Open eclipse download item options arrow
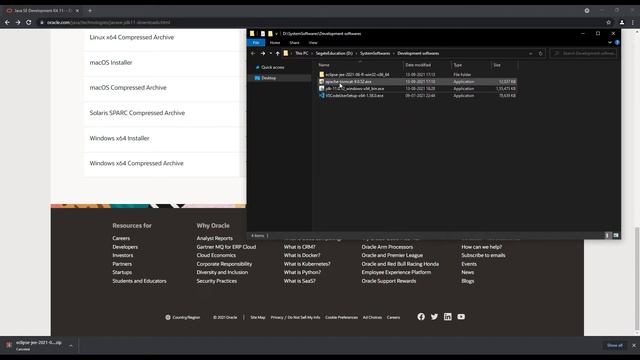 (71, 346)
